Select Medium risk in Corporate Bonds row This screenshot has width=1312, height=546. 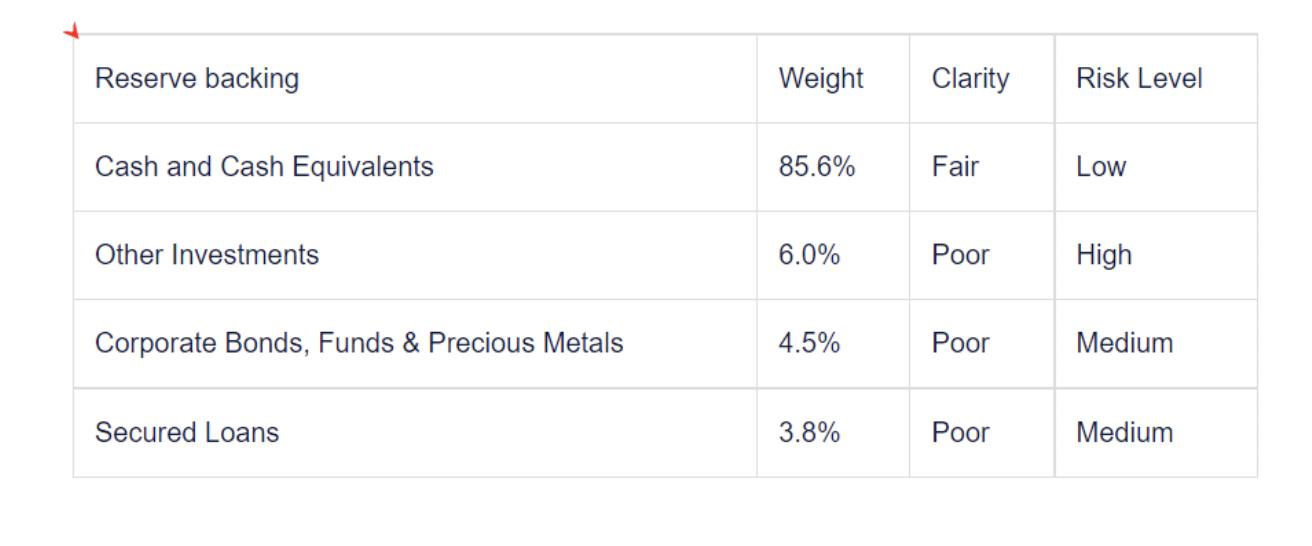pyautogui.click(x=1124, y=343)
